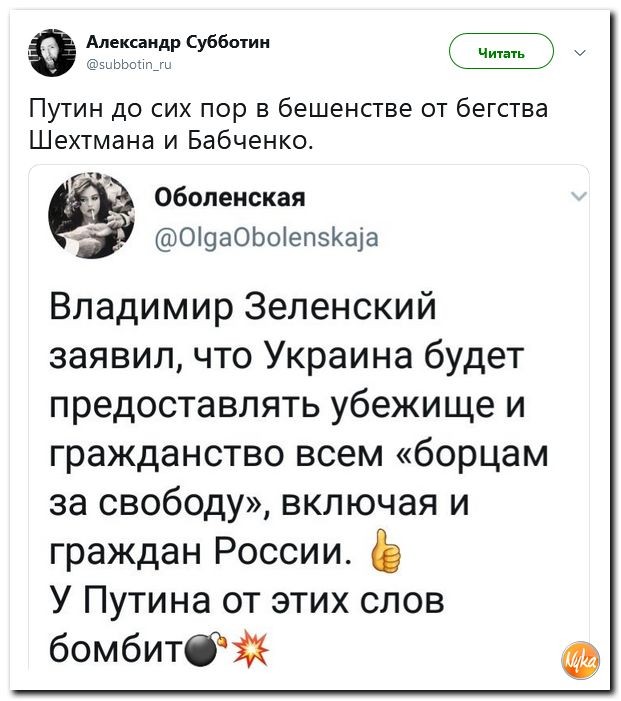The width and height of the screenshot is (621, 701).
Task: Click the @subbotin_ru handle
Action: coord(131,60)
